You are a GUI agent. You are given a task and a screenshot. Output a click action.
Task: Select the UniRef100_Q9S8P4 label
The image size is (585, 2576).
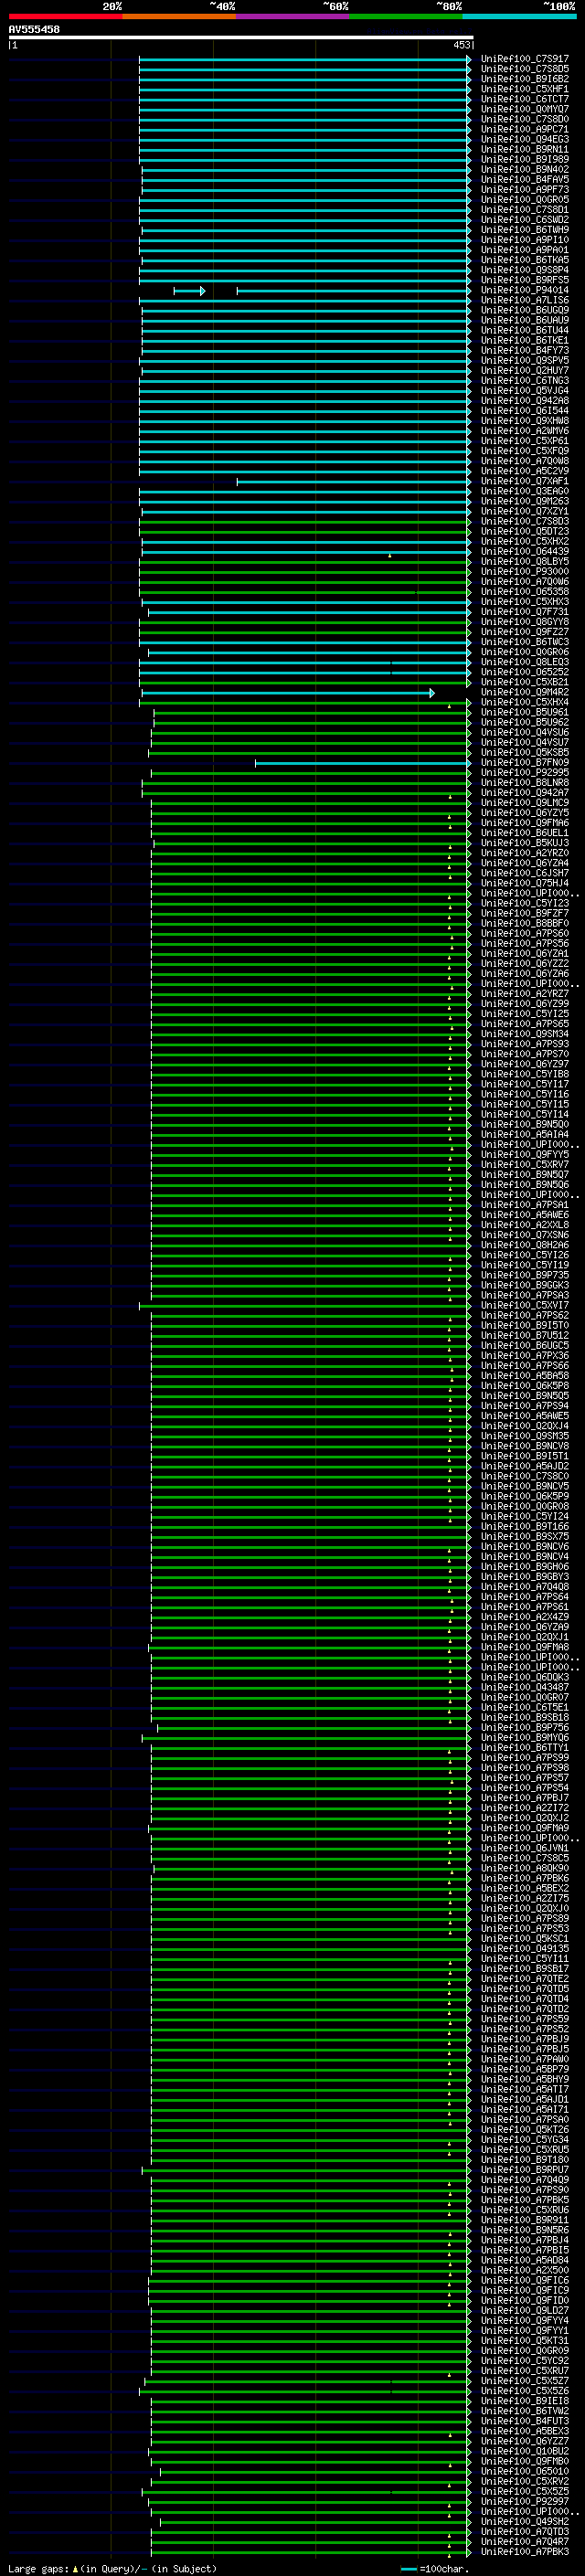(x=525, y=270)
